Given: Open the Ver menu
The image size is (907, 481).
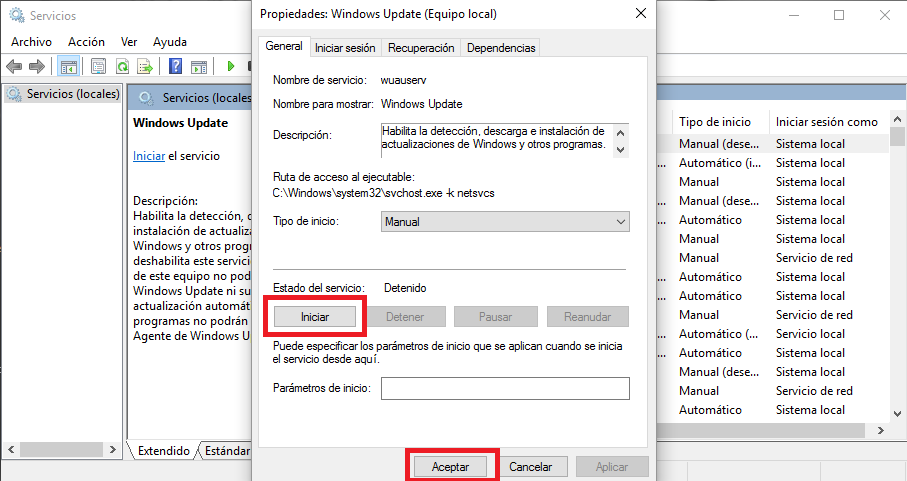Looking at the screenshot, I should click(129, 42).
